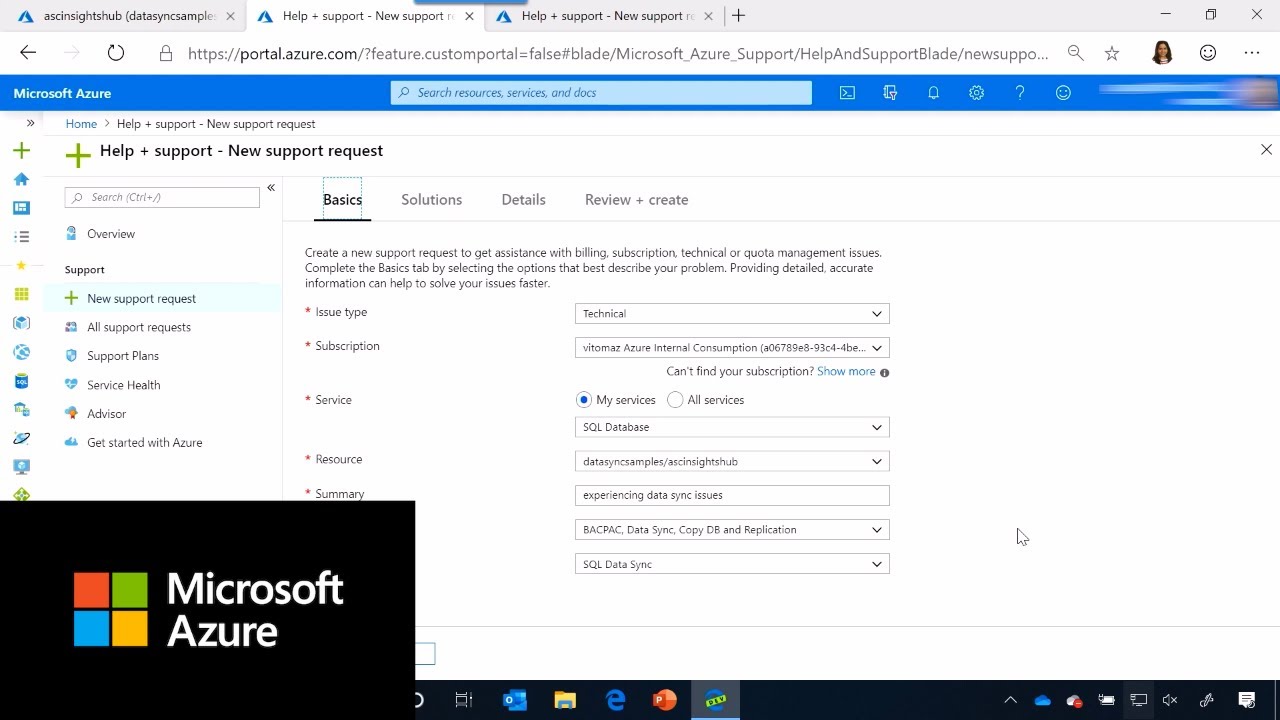Open the Help question mark icon

tap(1019, 93)
